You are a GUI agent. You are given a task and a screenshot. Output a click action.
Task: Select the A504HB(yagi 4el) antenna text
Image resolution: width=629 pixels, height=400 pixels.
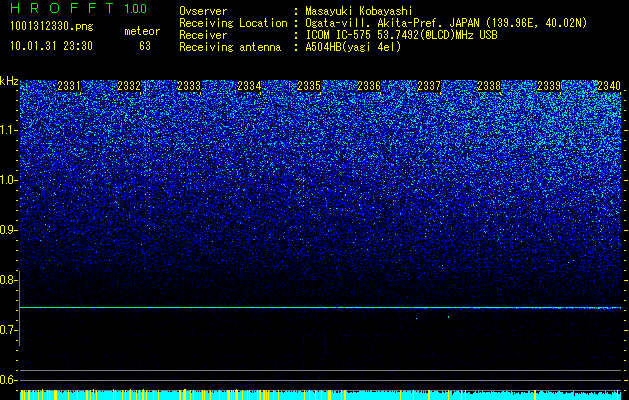[x=353, y=47]
